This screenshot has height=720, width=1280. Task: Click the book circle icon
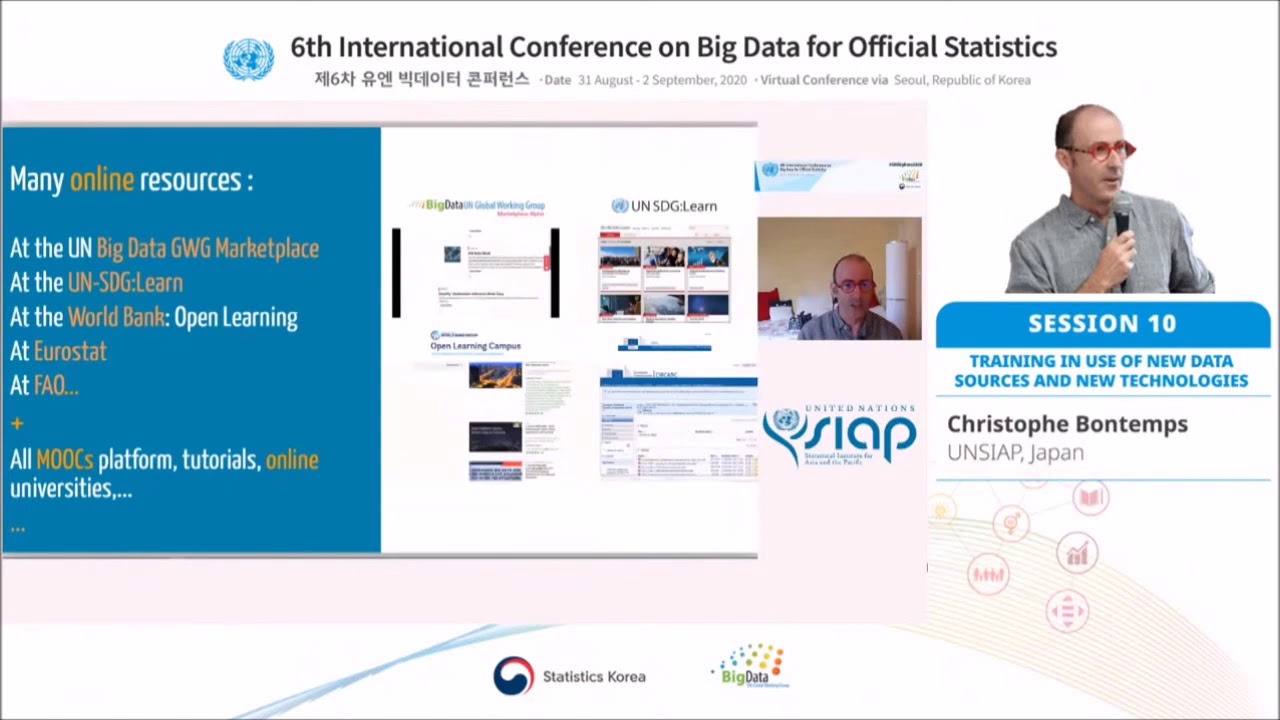[1090, 497]
